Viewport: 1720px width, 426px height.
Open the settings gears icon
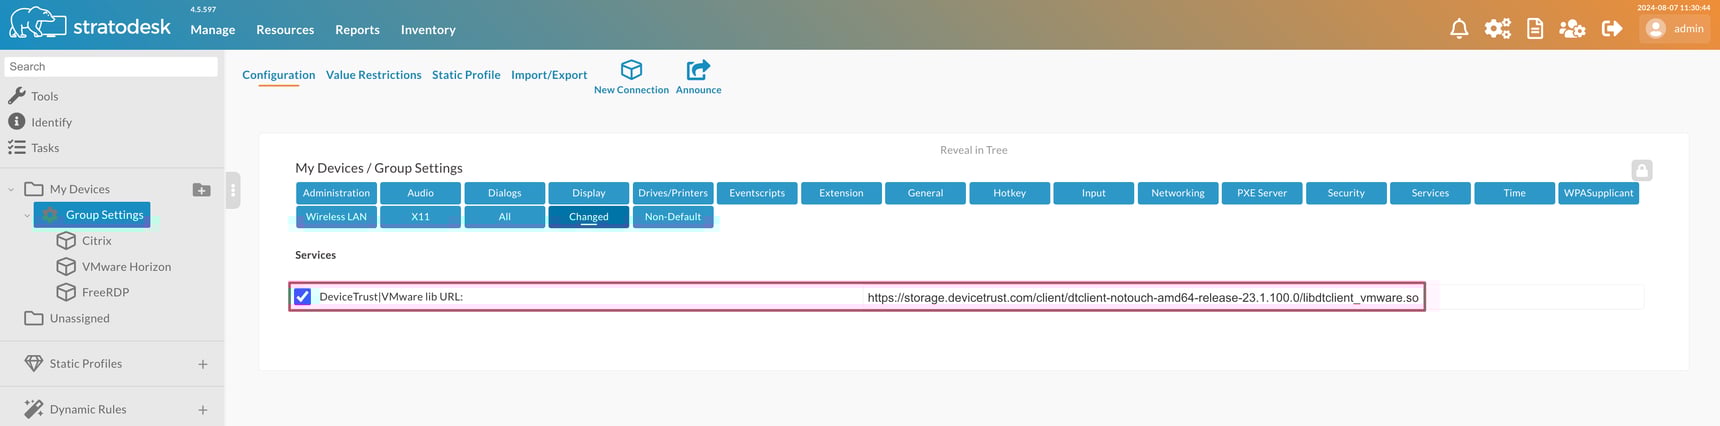(1497, 29)
